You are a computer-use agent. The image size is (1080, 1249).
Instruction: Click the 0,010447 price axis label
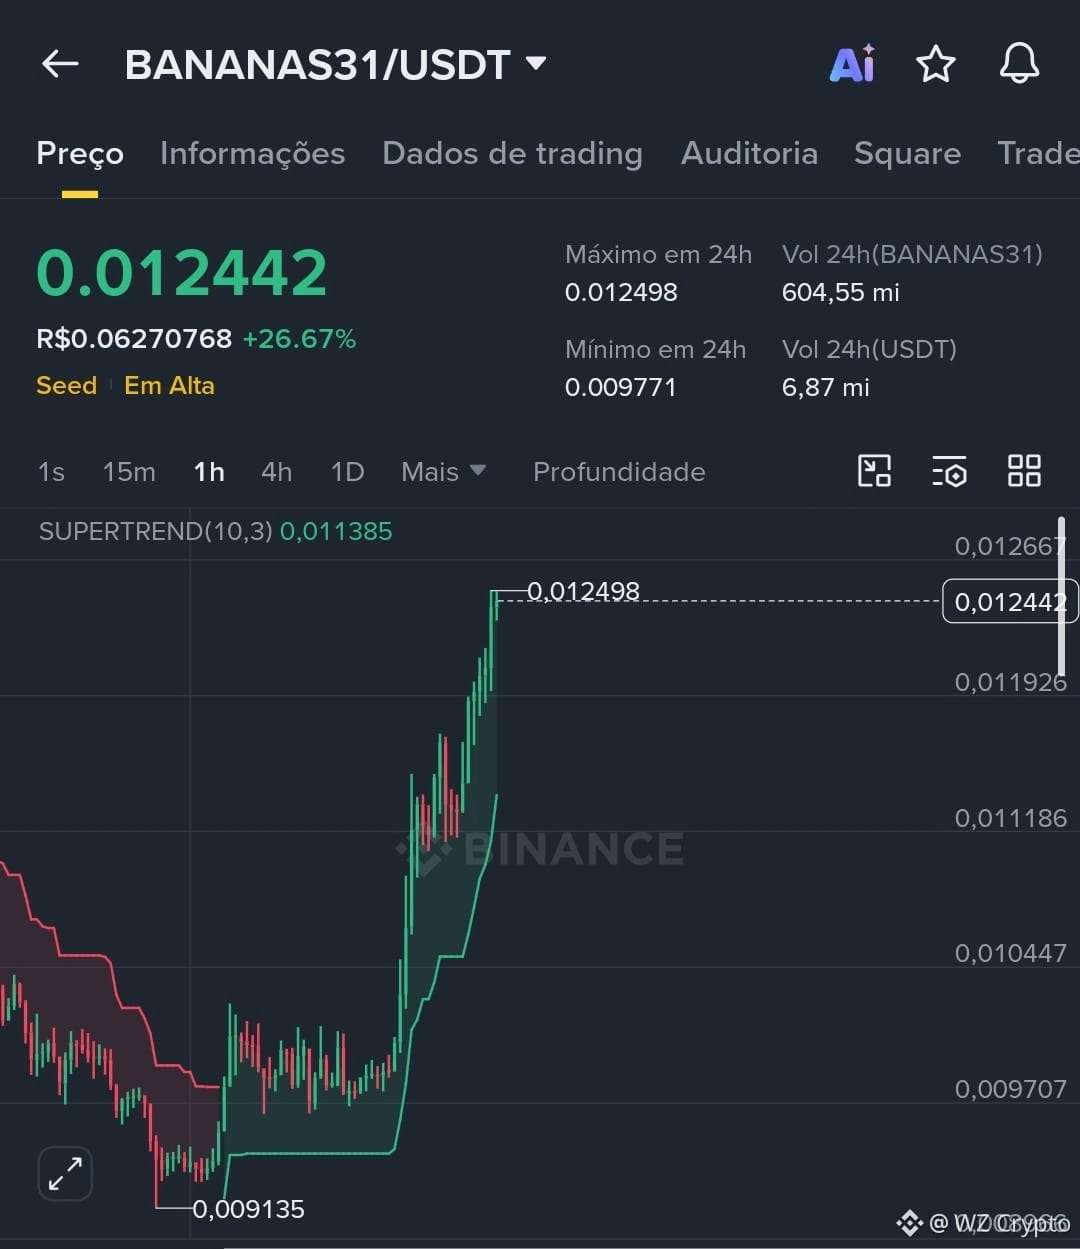[x=1010, y=953]
